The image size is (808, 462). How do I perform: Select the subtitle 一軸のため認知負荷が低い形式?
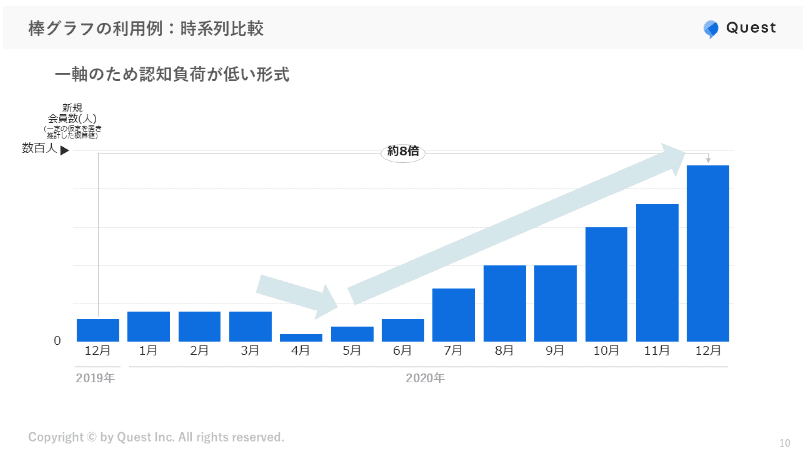point(172,75)
